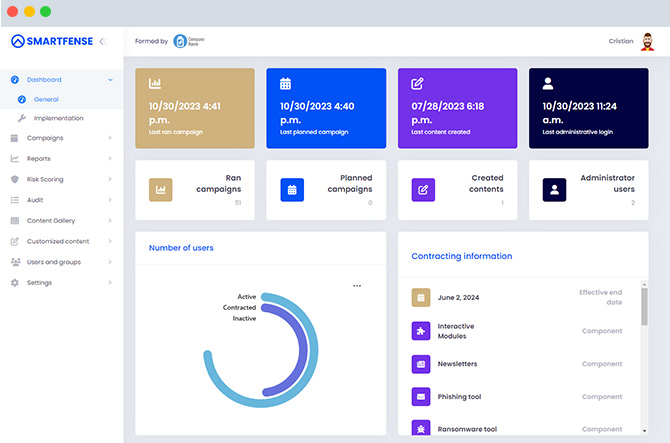Click the Phishing tool envelope icon
The height and width of the screenshot is (443, 670).
[421, 396]
